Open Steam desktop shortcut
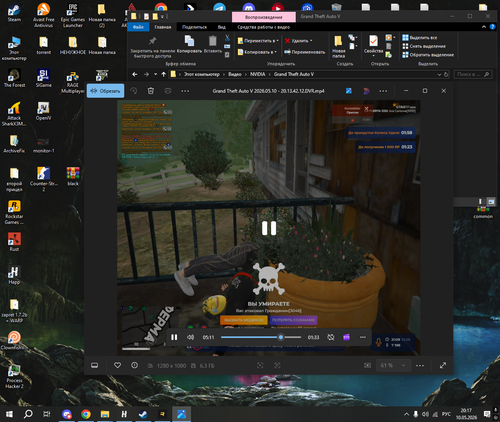This screenshot has height=422, width=500. point(14,13)
